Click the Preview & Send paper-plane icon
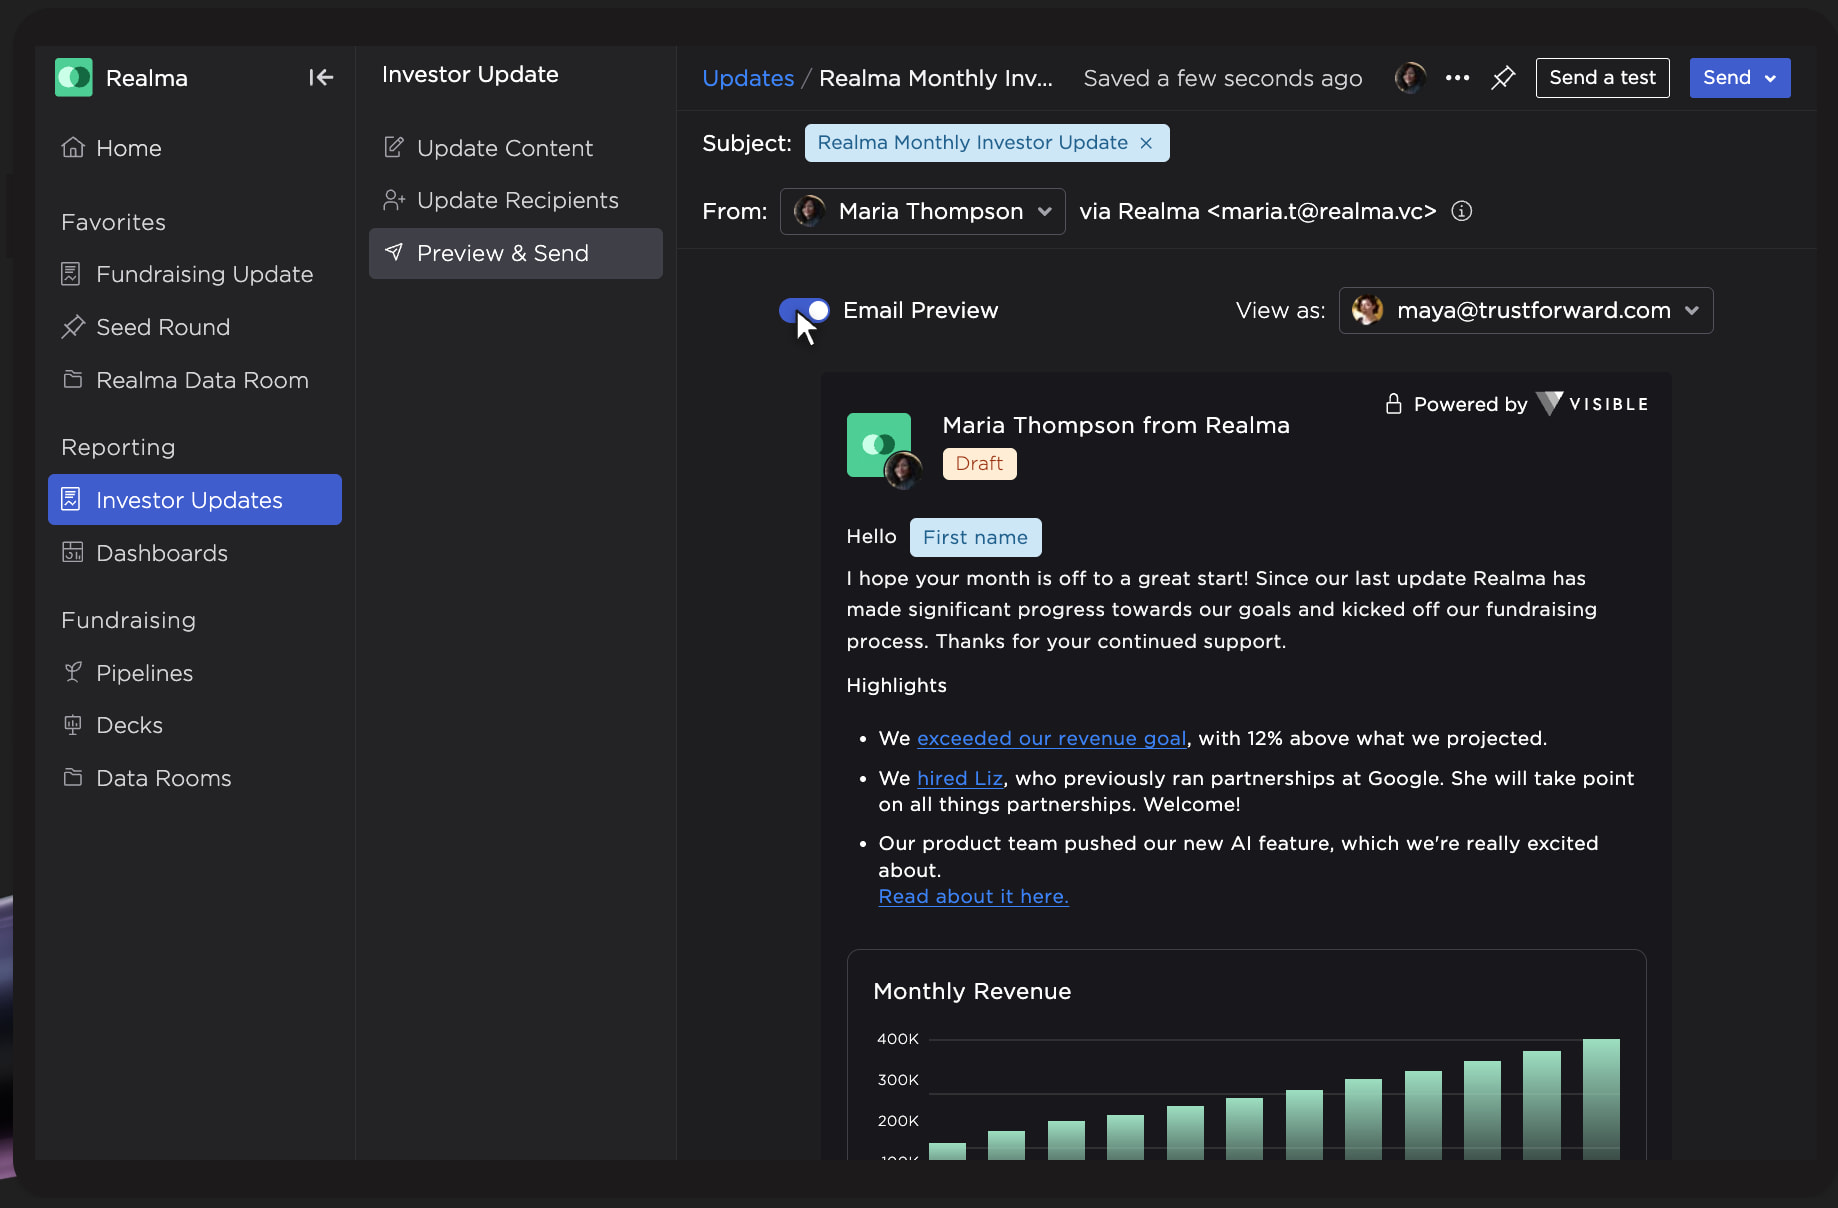The width and height of the screenshot is (1838, 1208). pyautogui.click(x=394, y=252)
